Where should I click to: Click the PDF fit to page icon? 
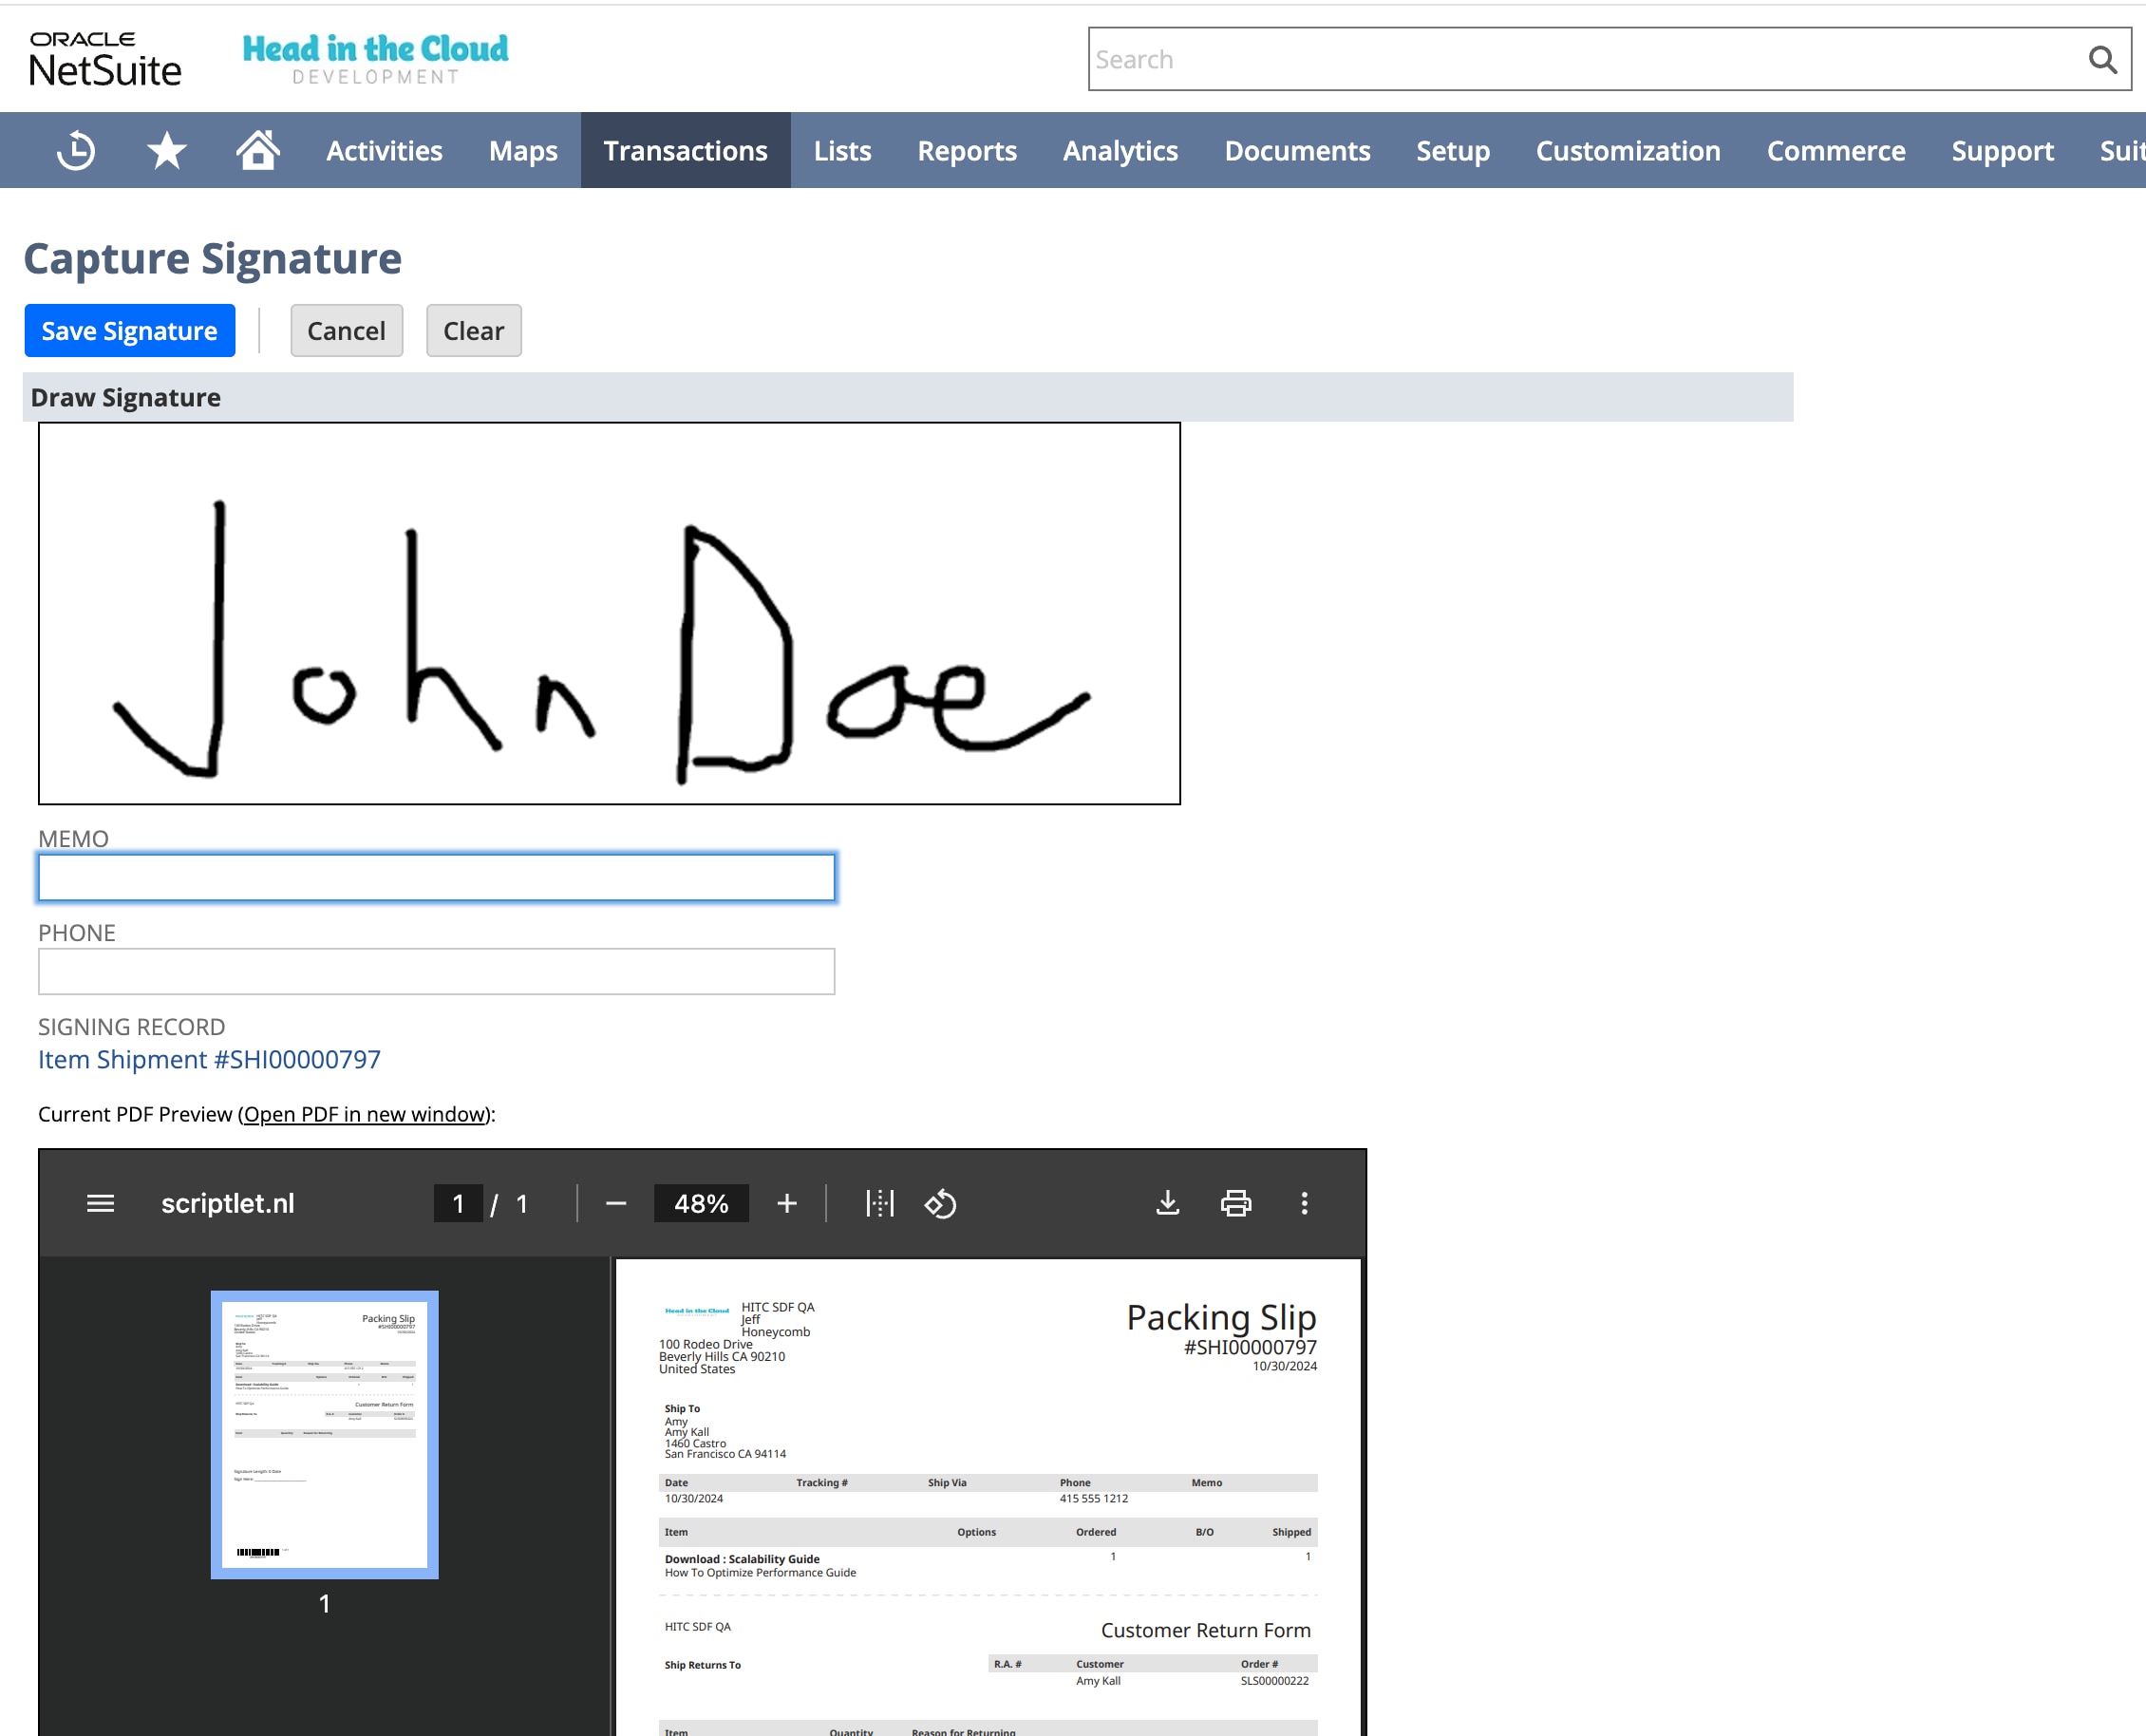[879, 1203]
